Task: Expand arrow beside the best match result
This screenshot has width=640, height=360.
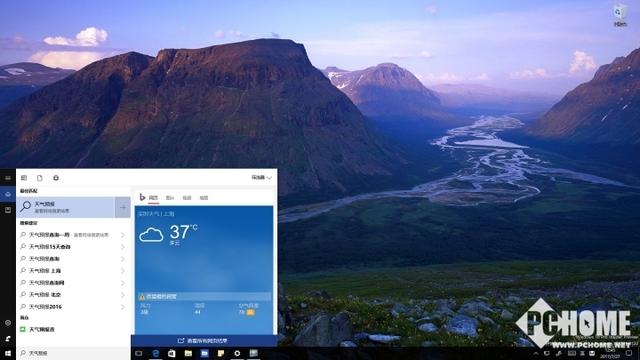Action: 123,207
